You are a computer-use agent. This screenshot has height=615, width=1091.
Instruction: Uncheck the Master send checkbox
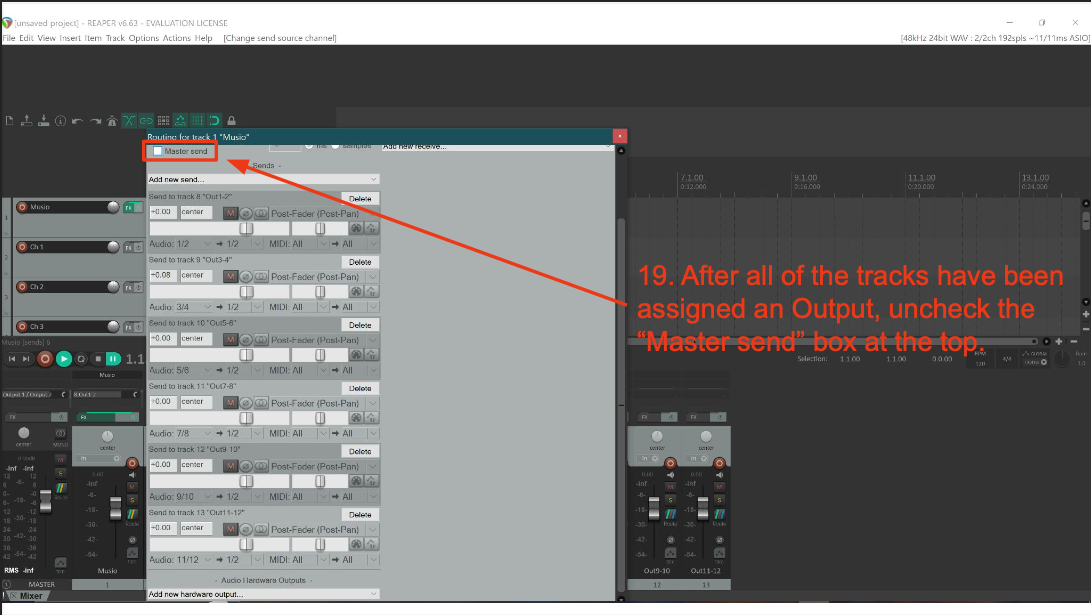[157, 151]
